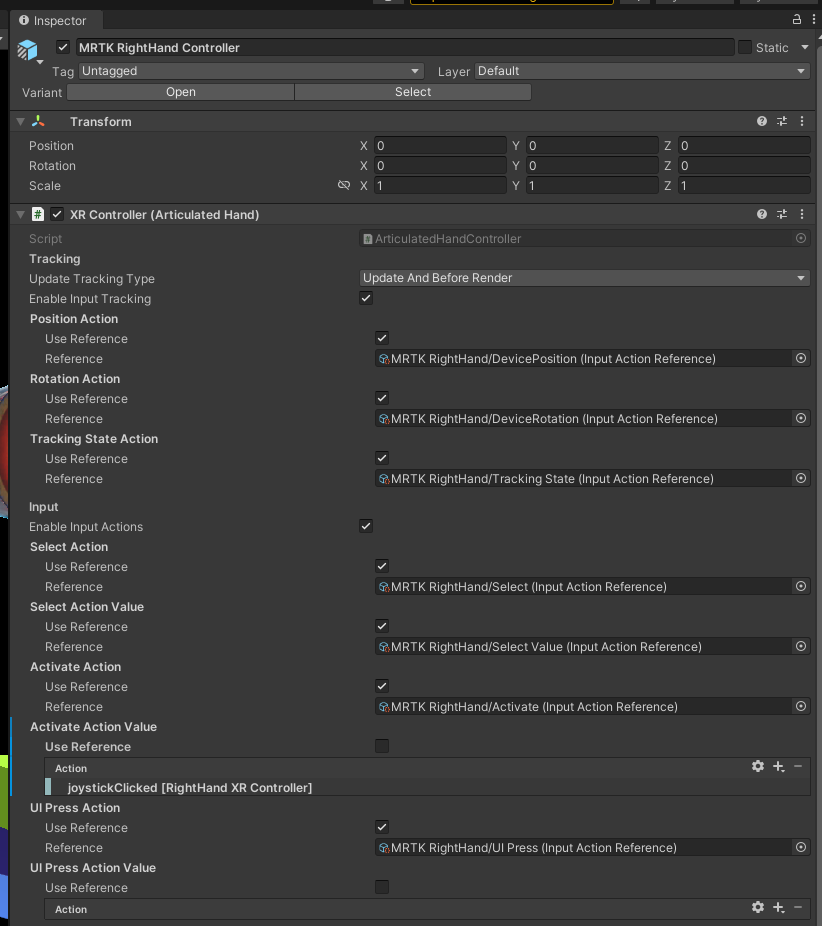Toggle Position Action Use Reference
The height and width of the screenshot is (926, 822).
(x=382, y=338)
